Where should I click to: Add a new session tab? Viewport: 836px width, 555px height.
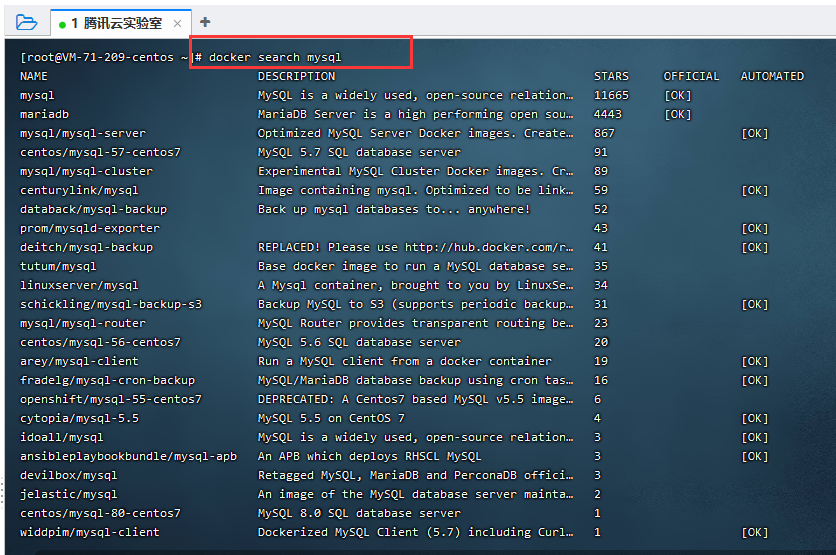click(x=205, y=22)
